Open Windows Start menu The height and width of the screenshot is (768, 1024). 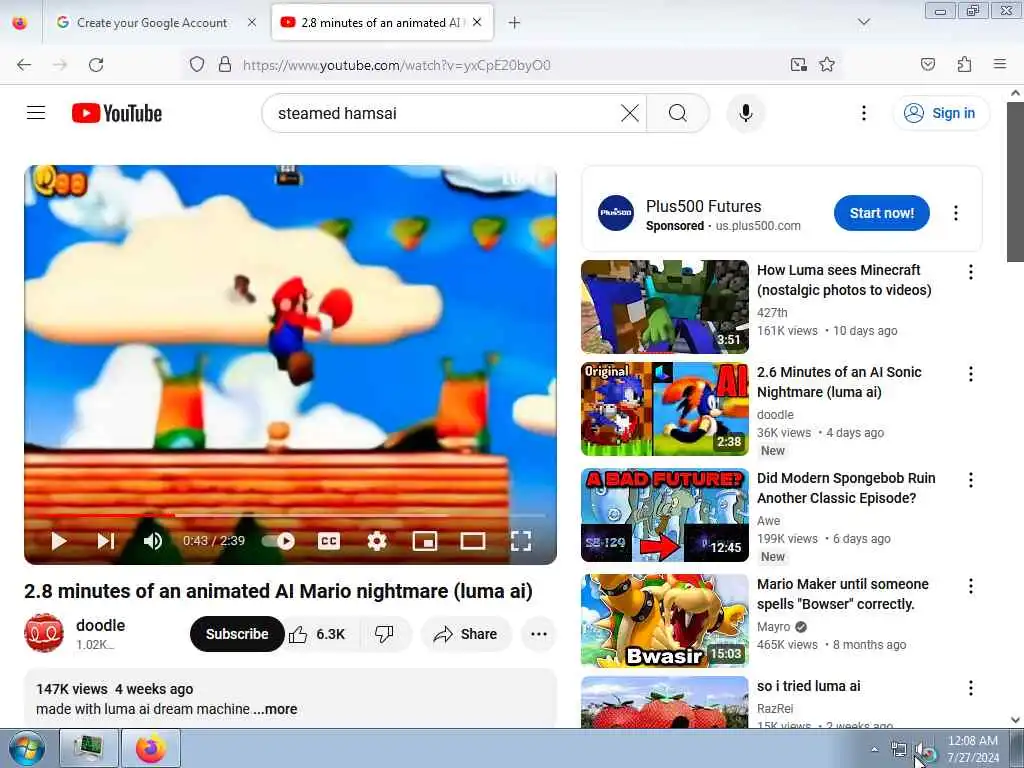tap(26, 748)
